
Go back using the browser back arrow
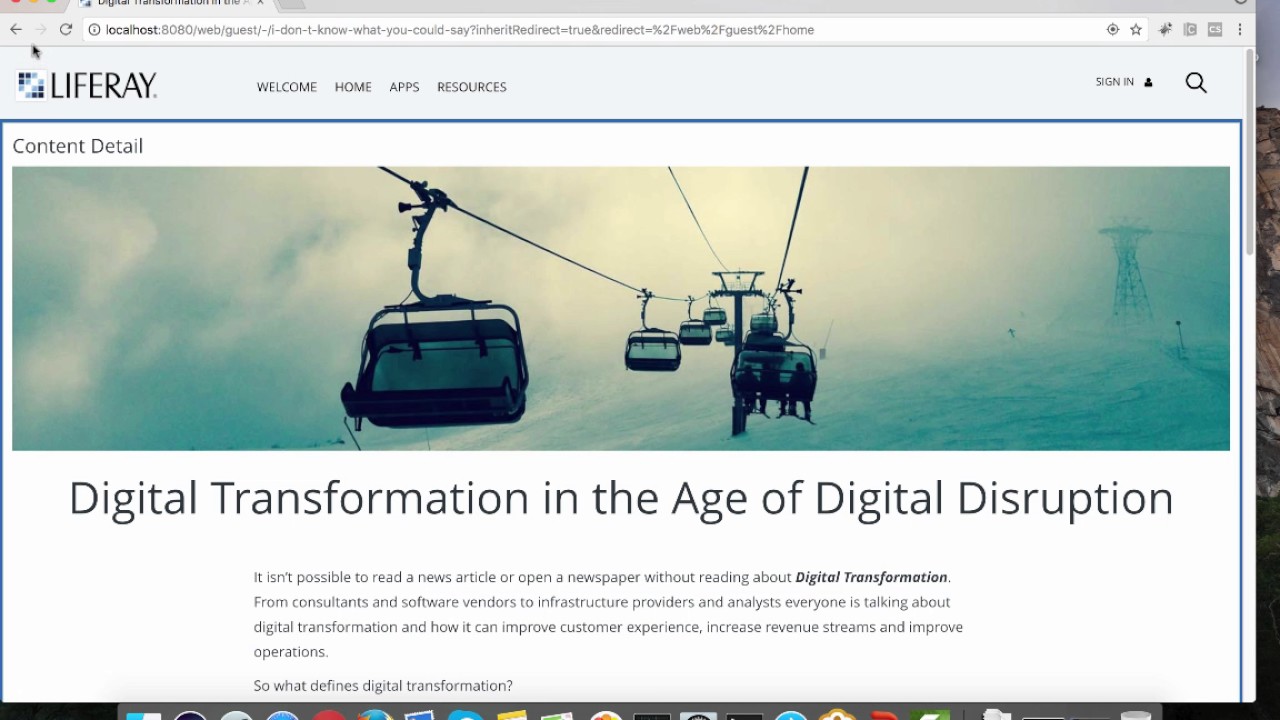click(16, 30)
